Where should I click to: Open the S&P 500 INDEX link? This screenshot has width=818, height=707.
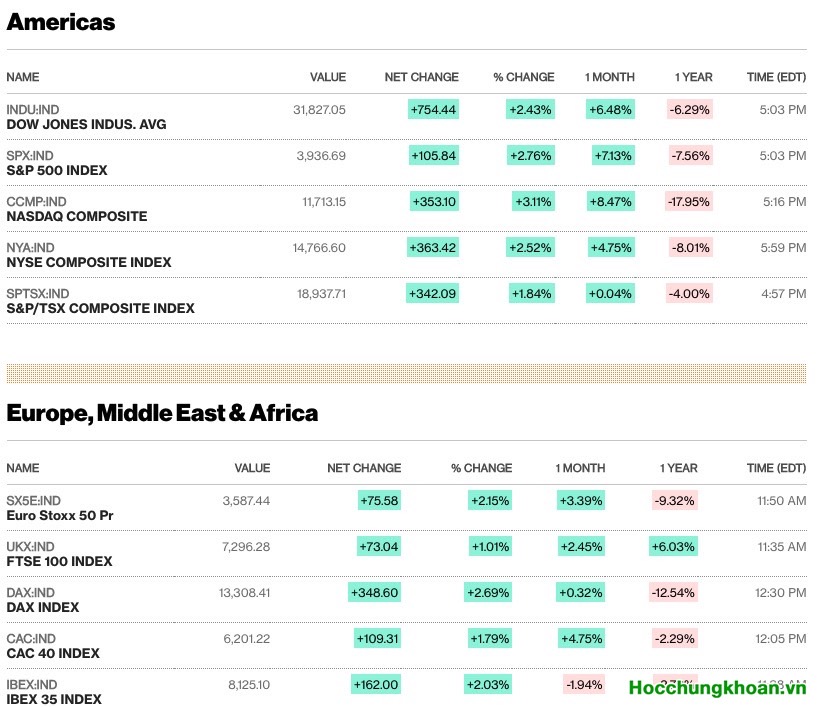pos(57,171)
